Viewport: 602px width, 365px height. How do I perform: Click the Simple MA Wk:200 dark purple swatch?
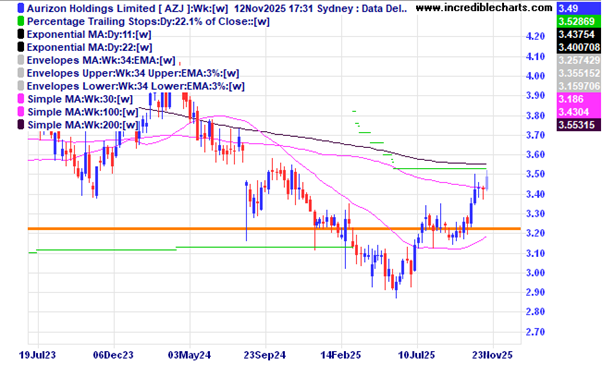pos(21,125)
